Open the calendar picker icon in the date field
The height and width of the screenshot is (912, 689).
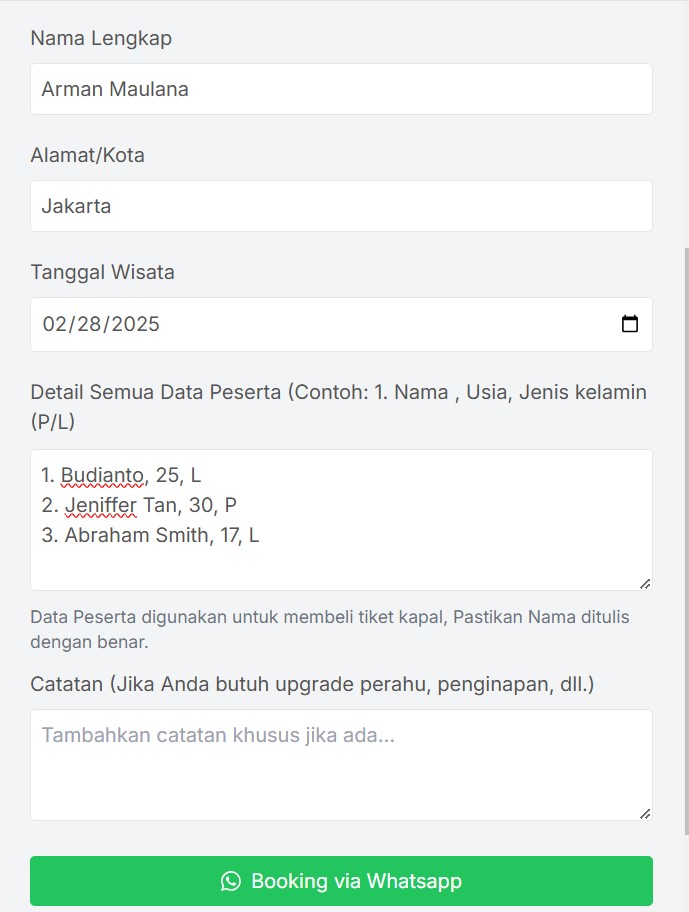click(x=630, y=323)
